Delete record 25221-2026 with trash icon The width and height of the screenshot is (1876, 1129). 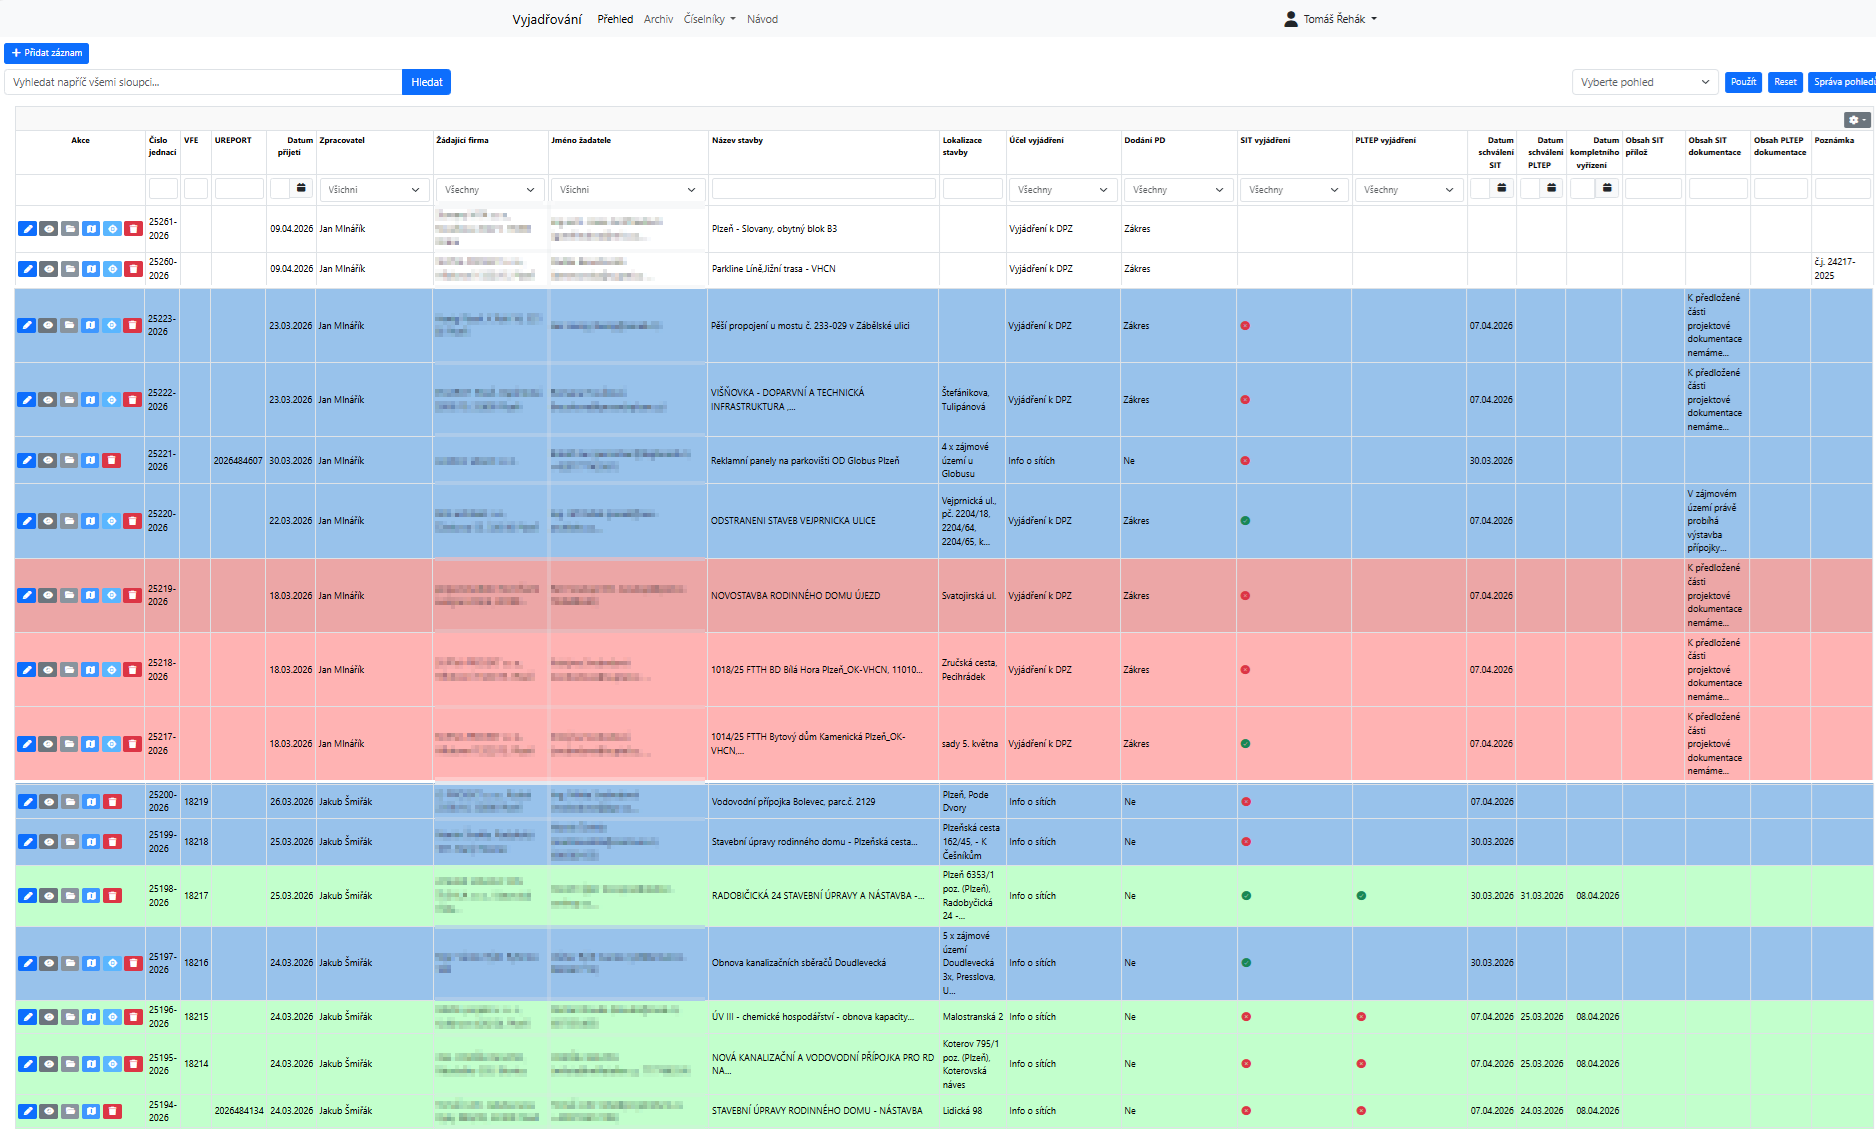click(111, 461)
